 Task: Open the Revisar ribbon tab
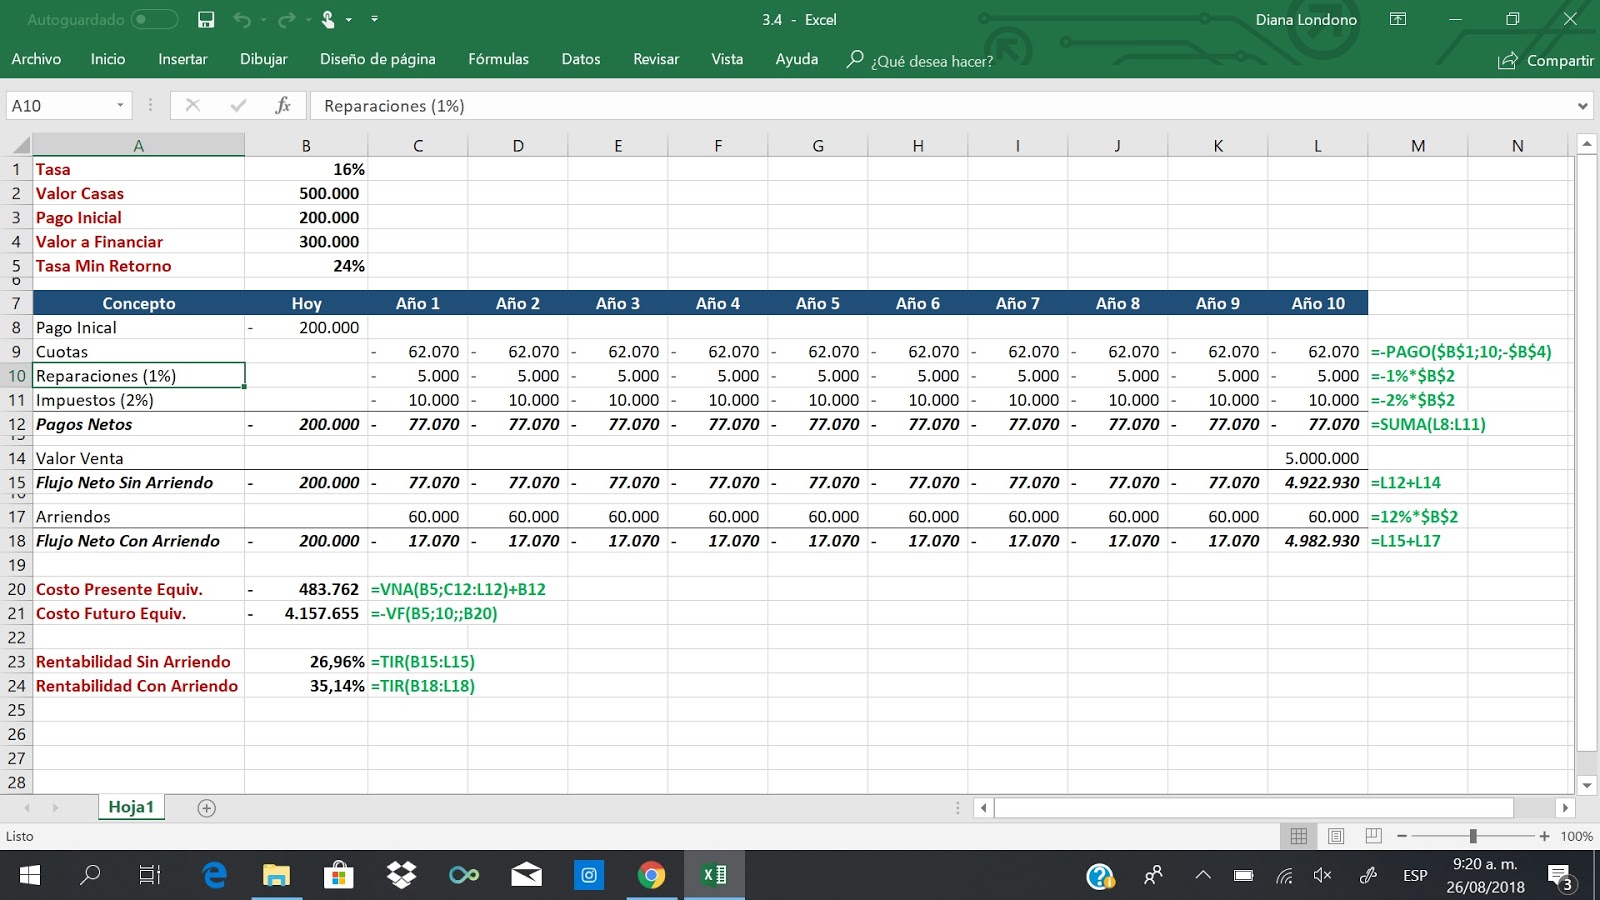pos(656,59)
